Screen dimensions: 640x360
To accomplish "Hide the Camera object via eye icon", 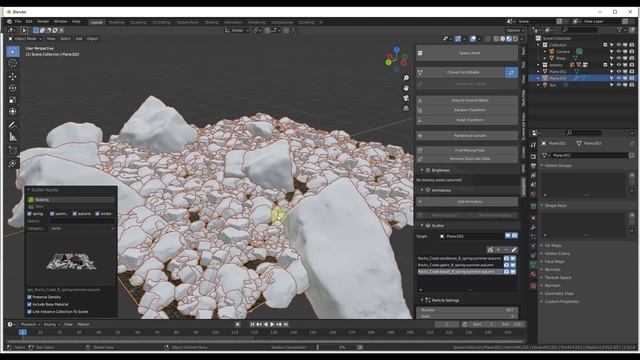I will tap(618, 51).
